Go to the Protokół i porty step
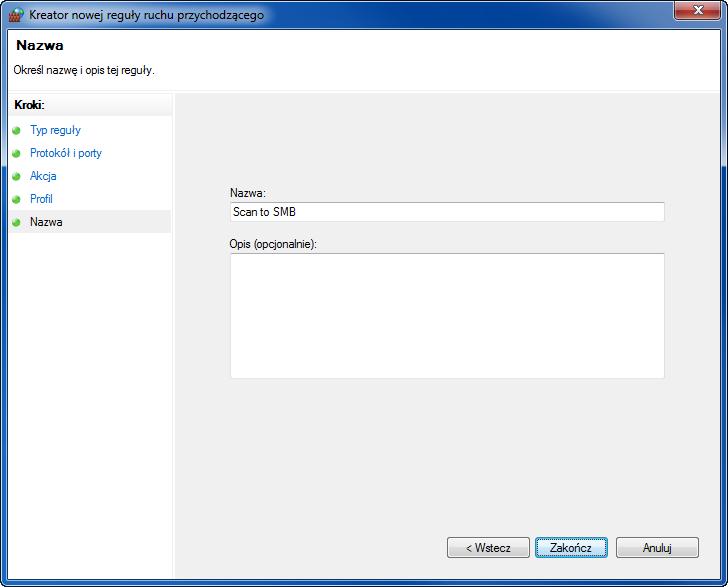728x587 pixels. pyautogui.click(x=65, y=153)
